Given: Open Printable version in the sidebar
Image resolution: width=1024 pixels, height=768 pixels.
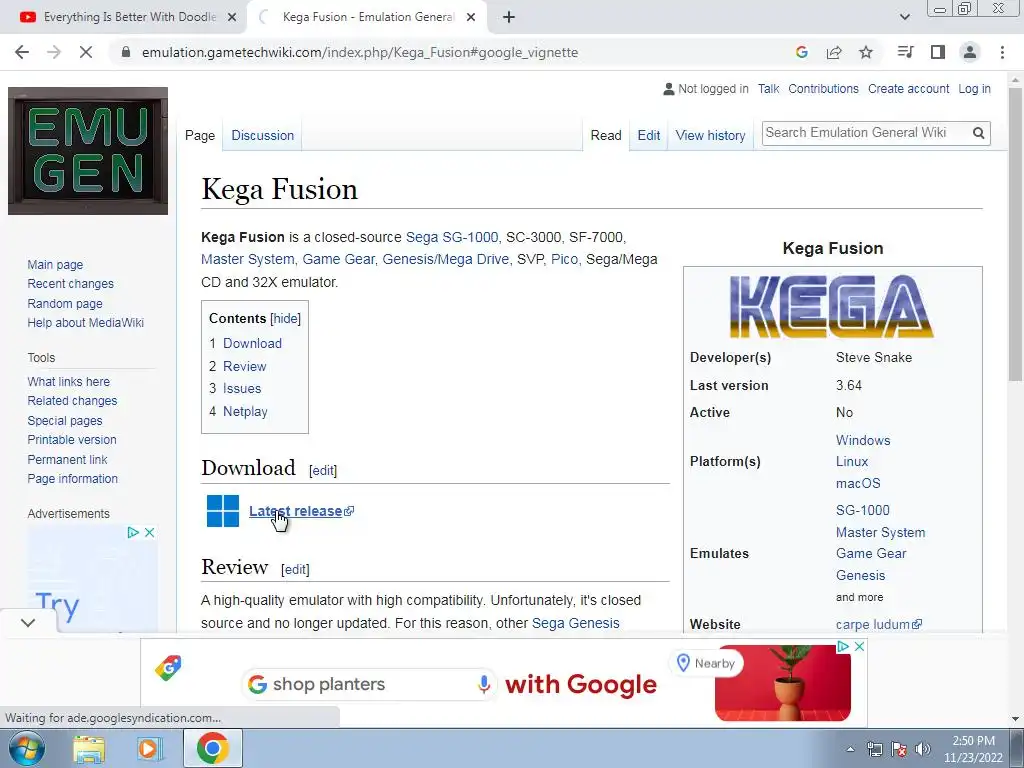Looking at the screenshot, I should 72,440.
